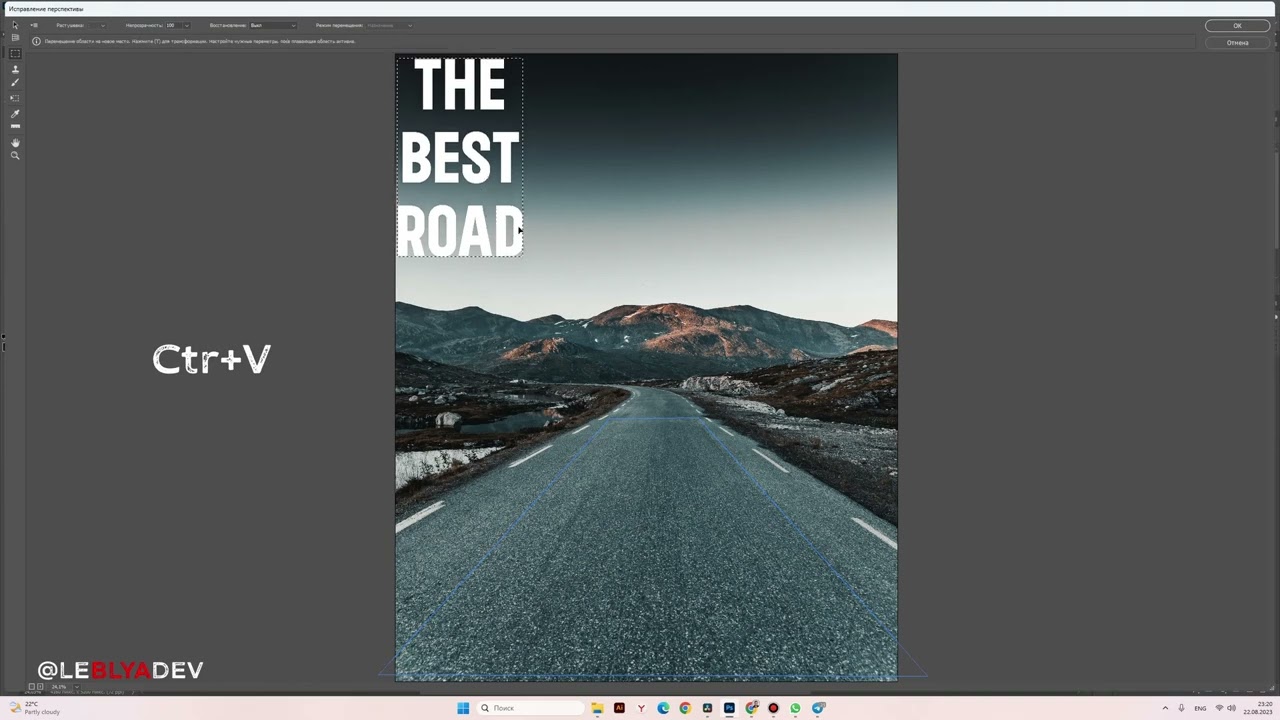The image size is (1280, 720).
Task: Select the Eyedropper tool
Action: [15, 113]
